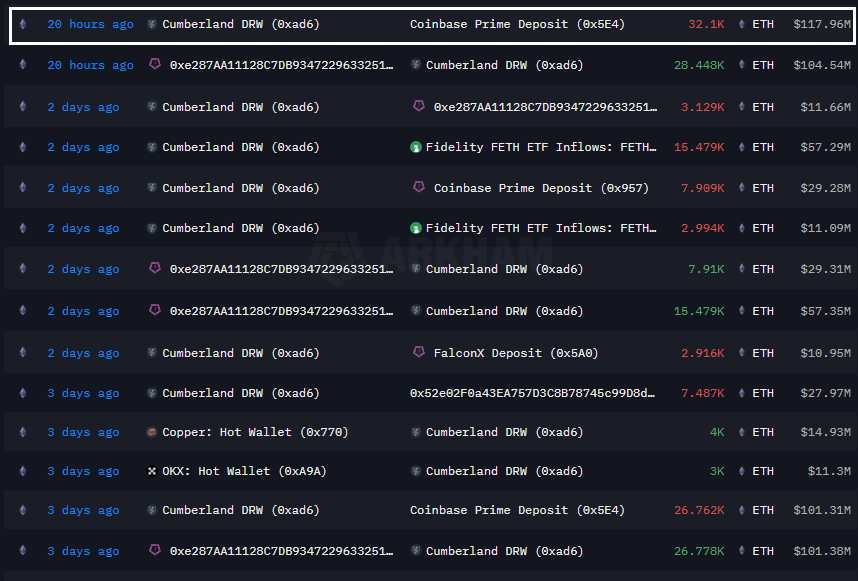
Task: Click the ETH label in the $27.97M row
Action: 763,393
